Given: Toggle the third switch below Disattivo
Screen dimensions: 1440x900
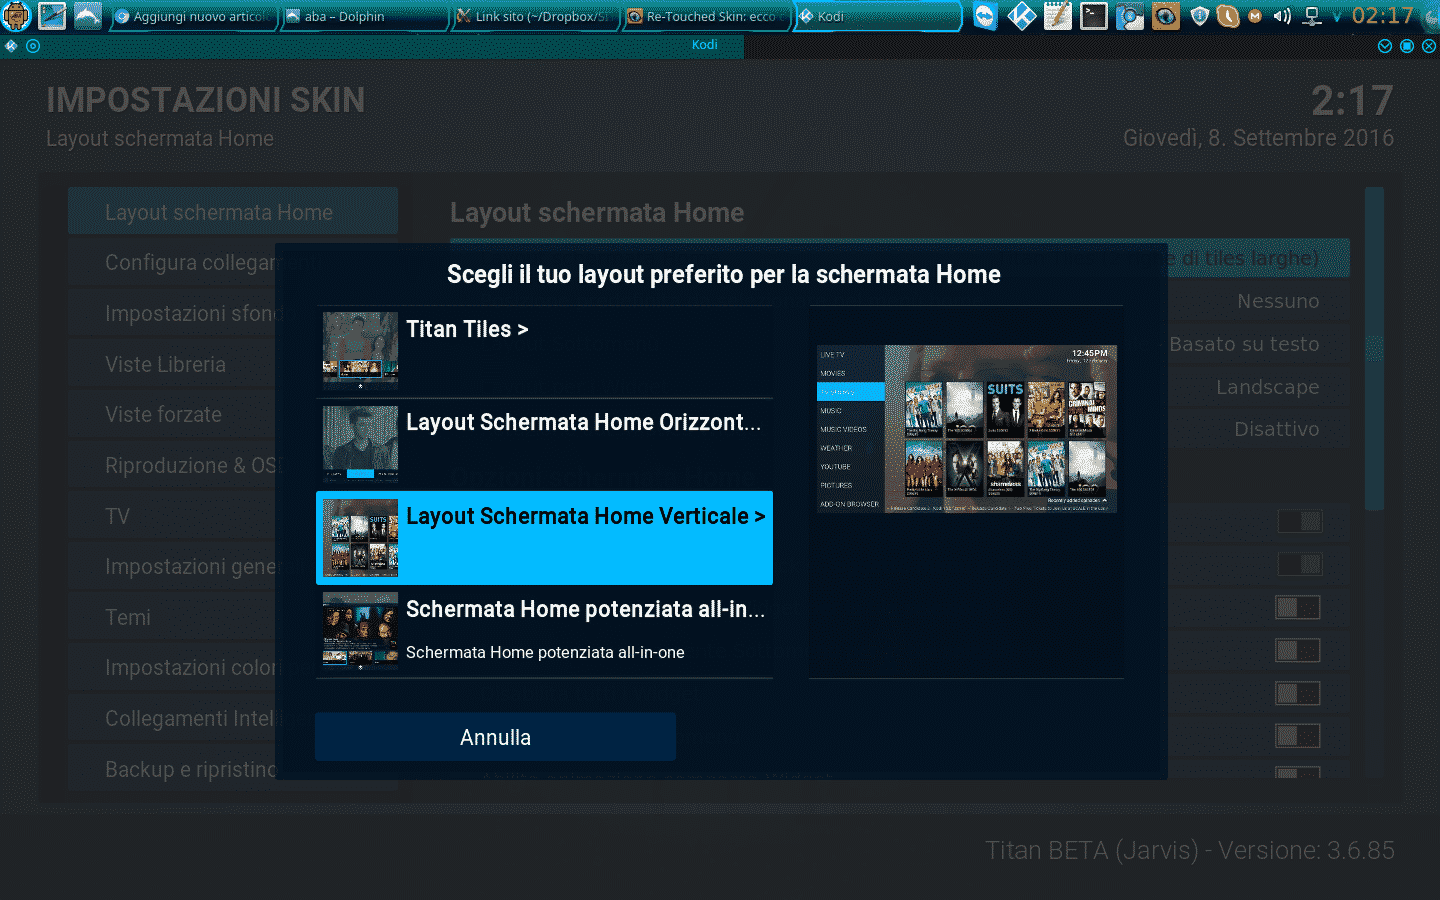Looking at the screenshot, I should [x=1299, y=607].
